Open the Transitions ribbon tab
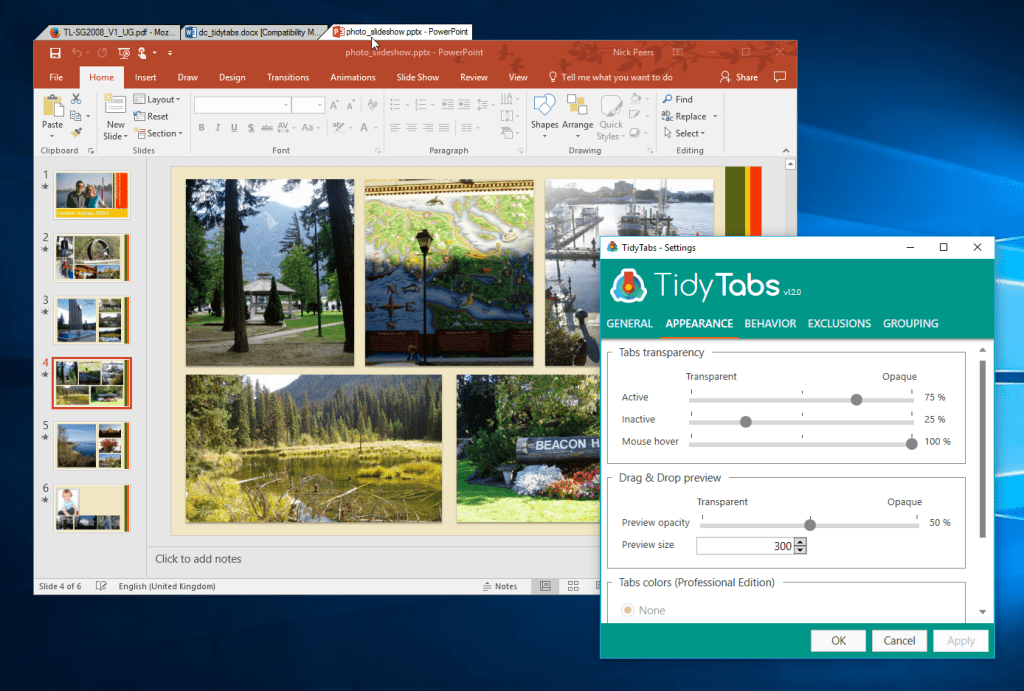Viewport: 1024px width, 691px height. tap(288, 77)
